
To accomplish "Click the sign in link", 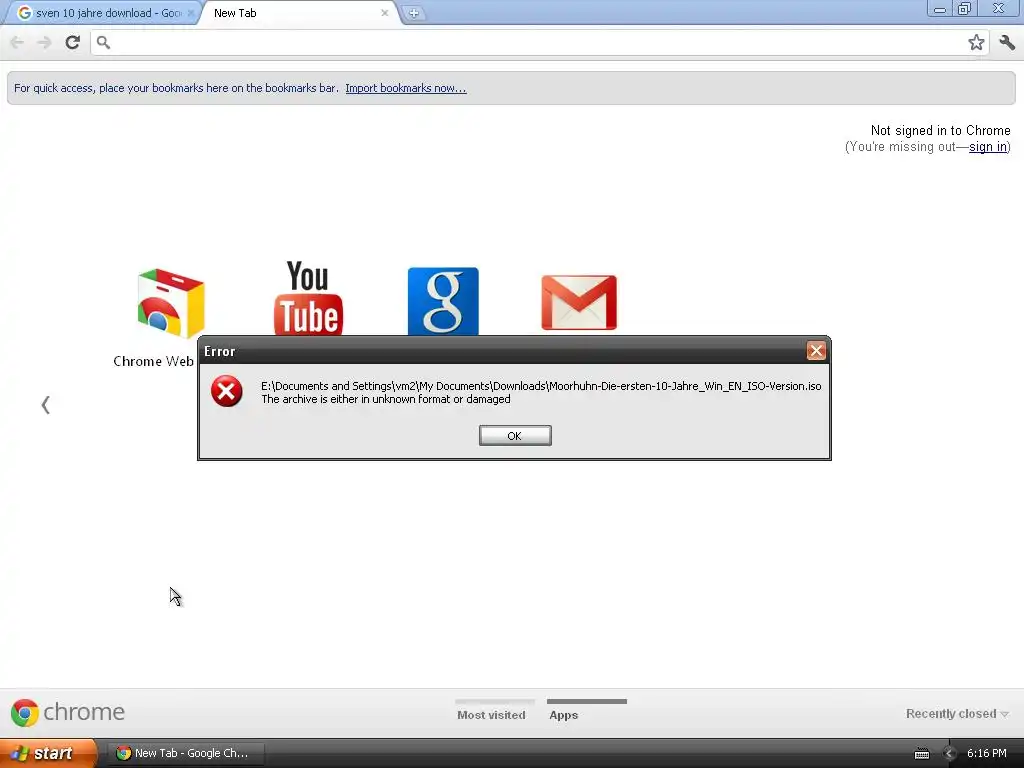I will point(987,147).
